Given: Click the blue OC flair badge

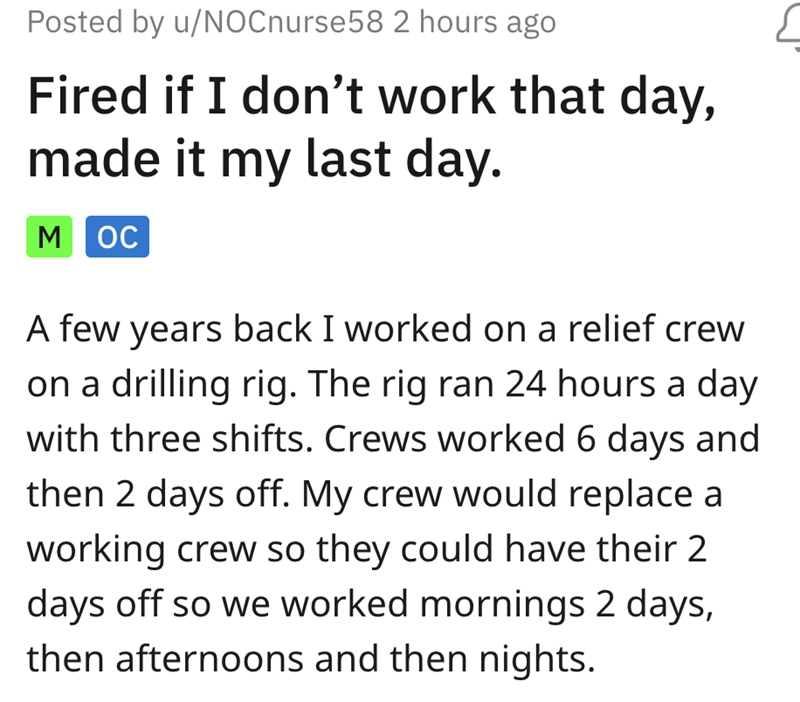Looking at the screenshot, I should 117,237.
